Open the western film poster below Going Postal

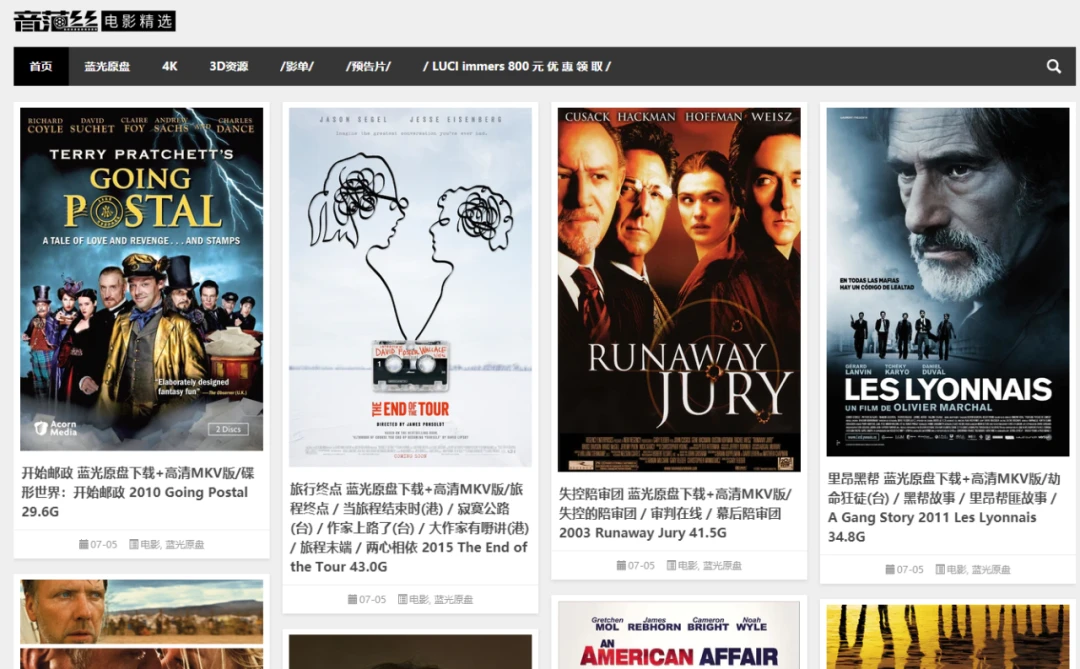point(142,624)
